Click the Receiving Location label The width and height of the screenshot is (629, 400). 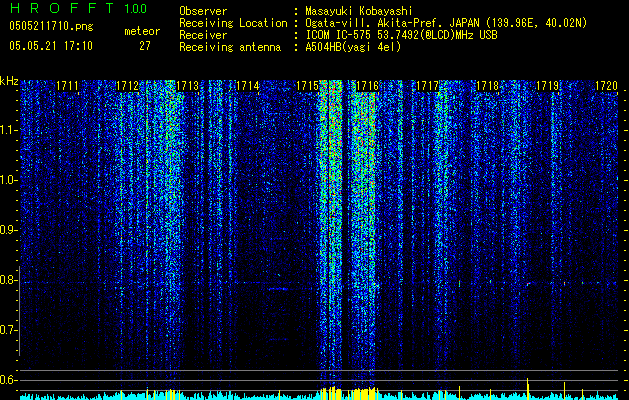[x=233, y=23]
